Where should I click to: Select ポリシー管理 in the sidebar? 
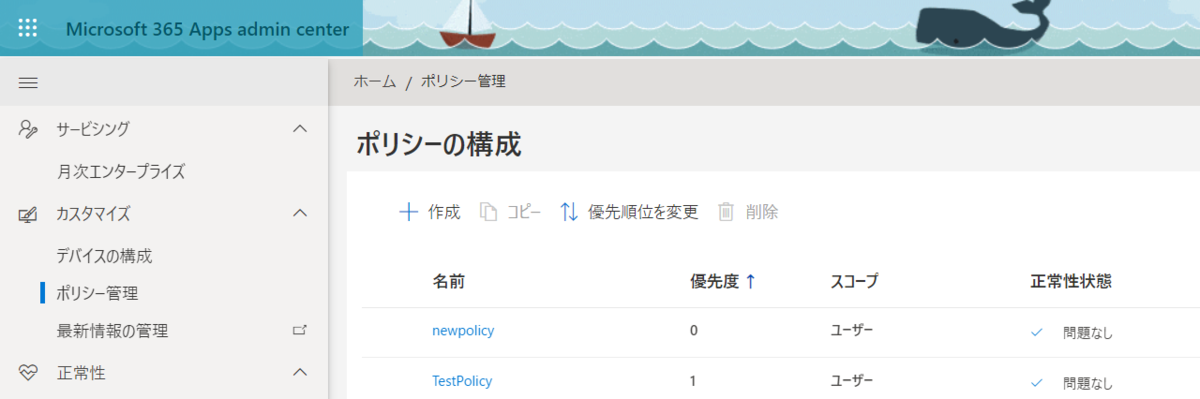(97, 293)
